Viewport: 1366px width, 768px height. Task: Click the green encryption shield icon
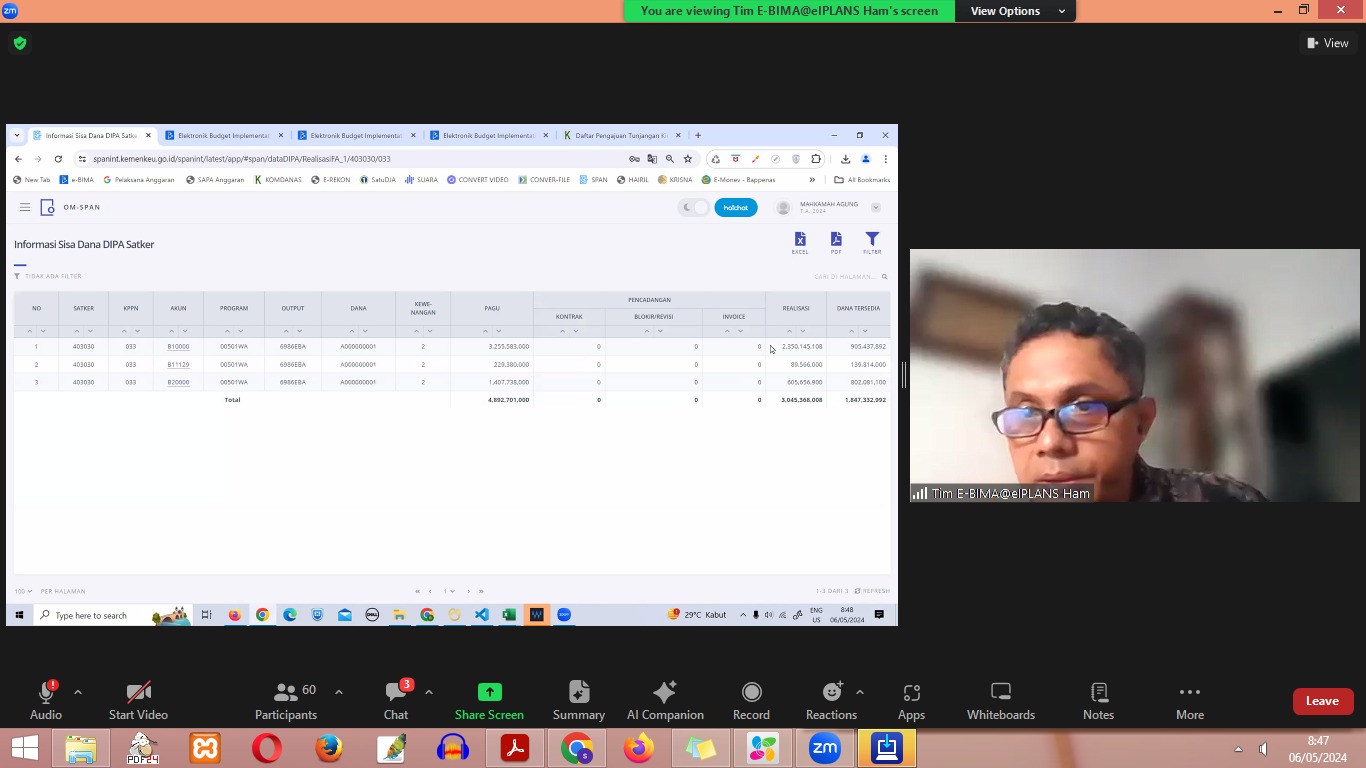tap(20, 43)
